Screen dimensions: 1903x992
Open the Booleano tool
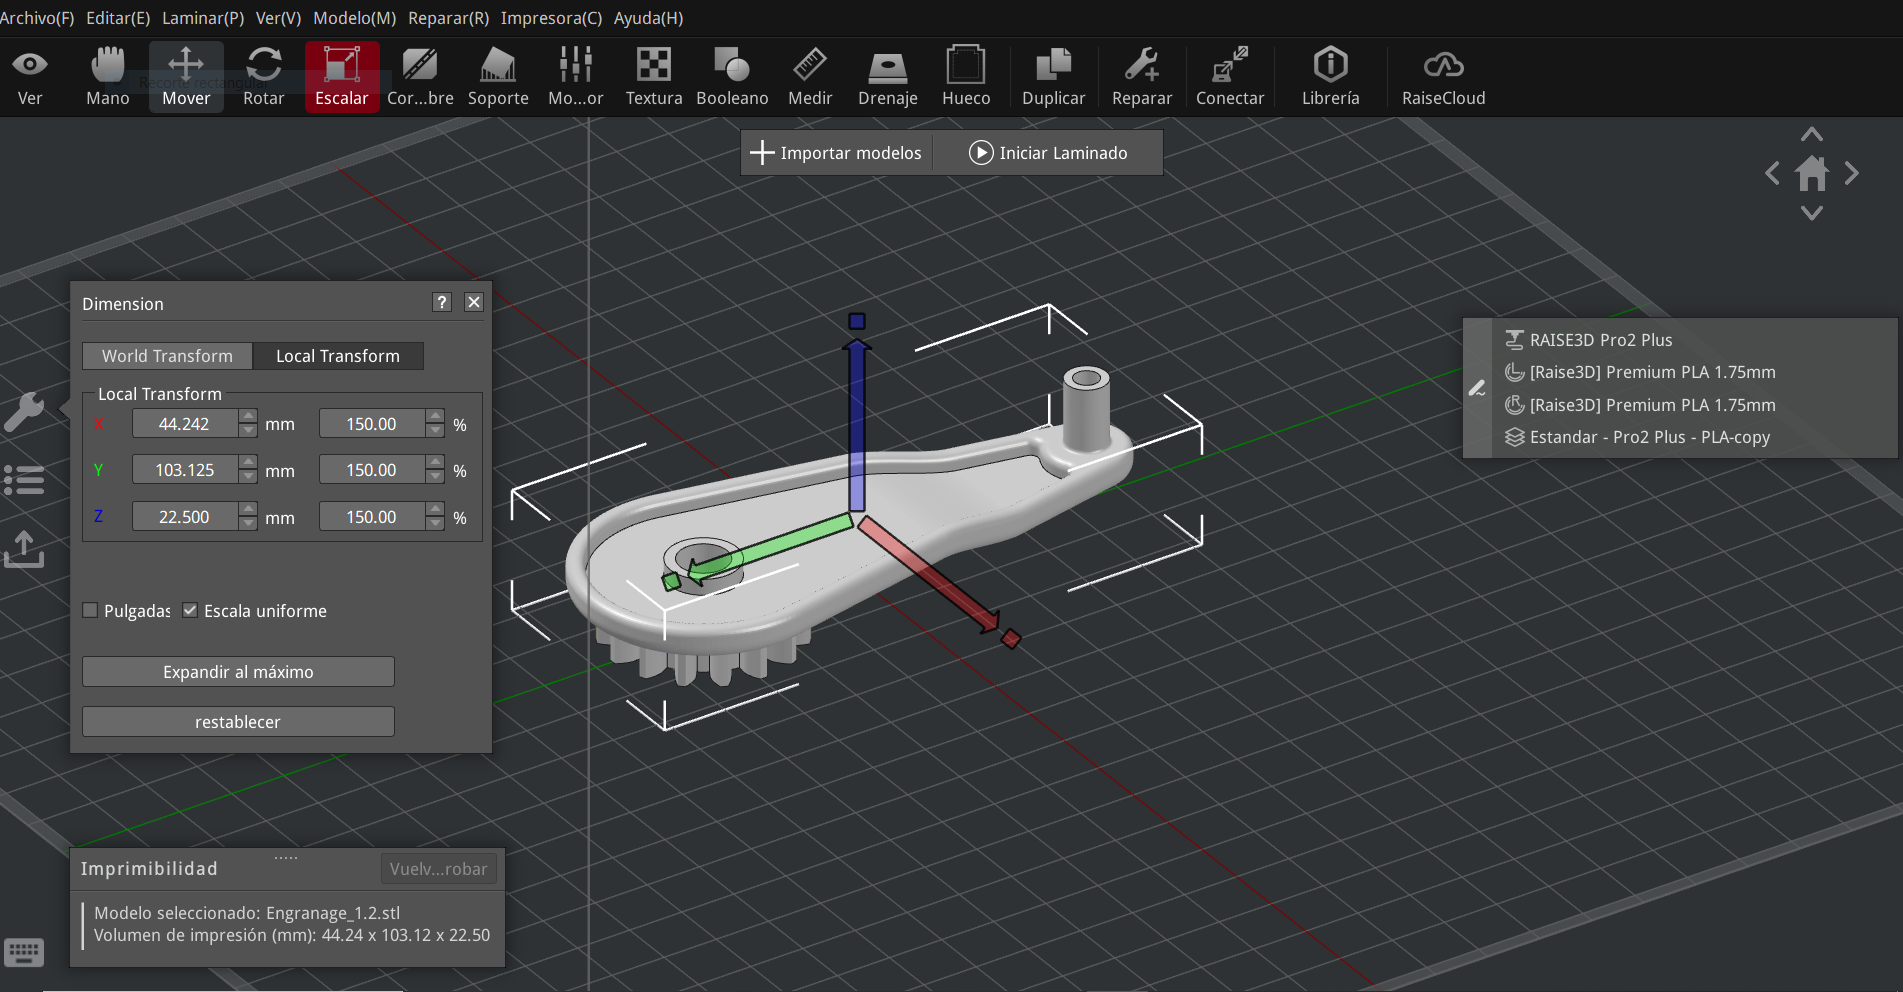click(x=732, y=77)
